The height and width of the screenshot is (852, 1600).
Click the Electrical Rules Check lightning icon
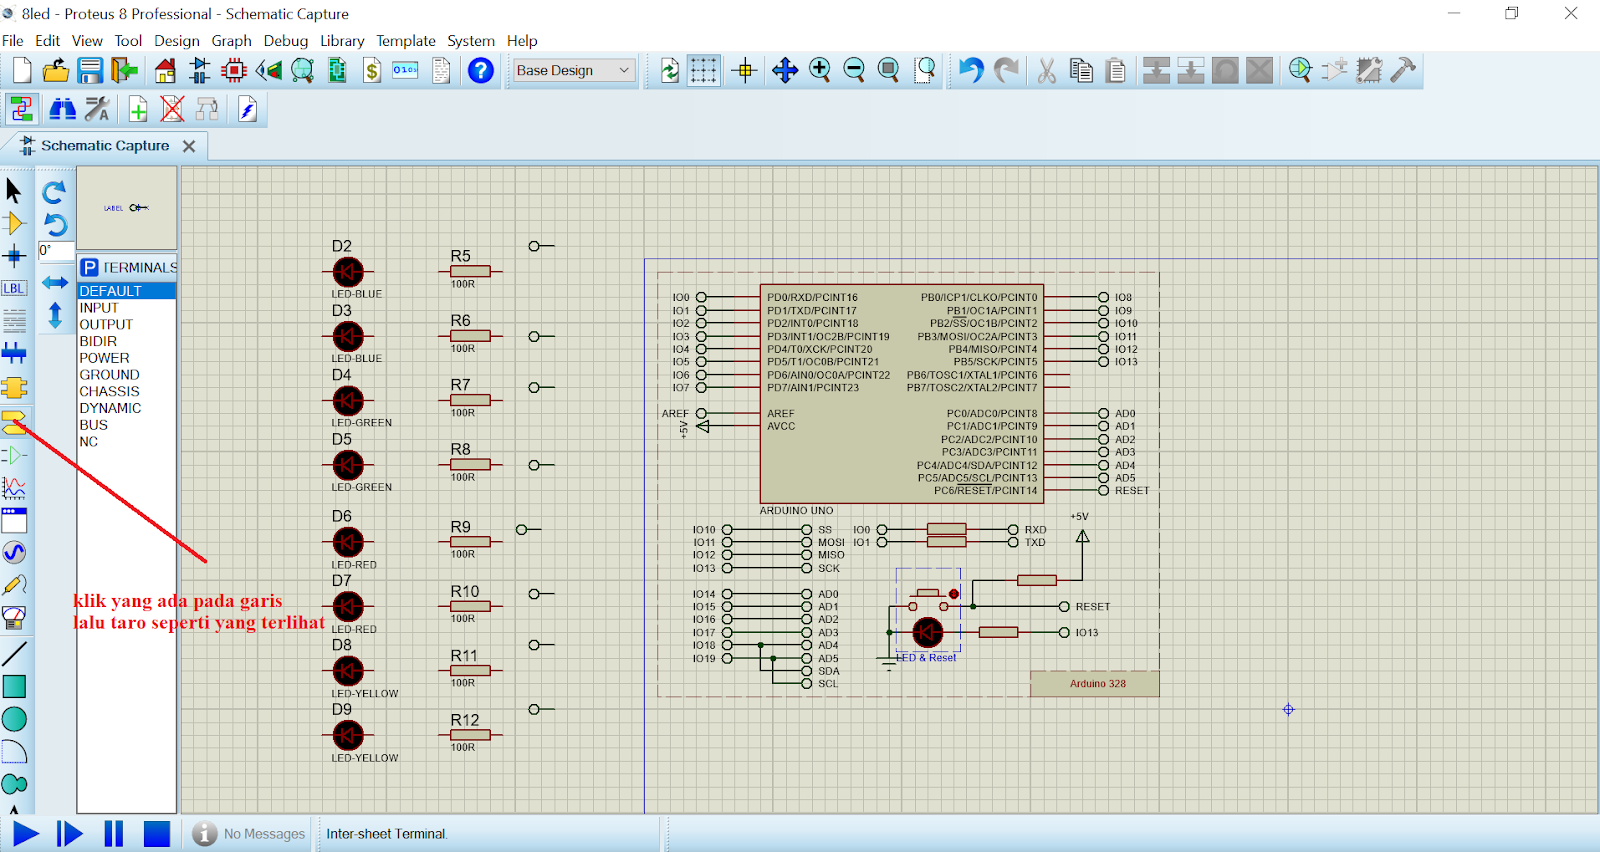tap(247, 109)
